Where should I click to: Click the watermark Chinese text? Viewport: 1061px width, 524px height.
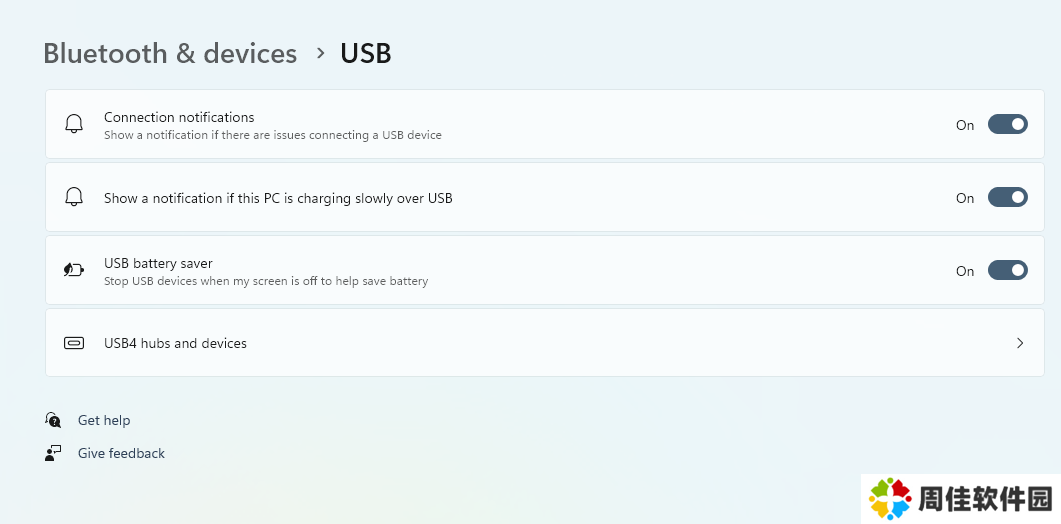[x=985, y=499]
